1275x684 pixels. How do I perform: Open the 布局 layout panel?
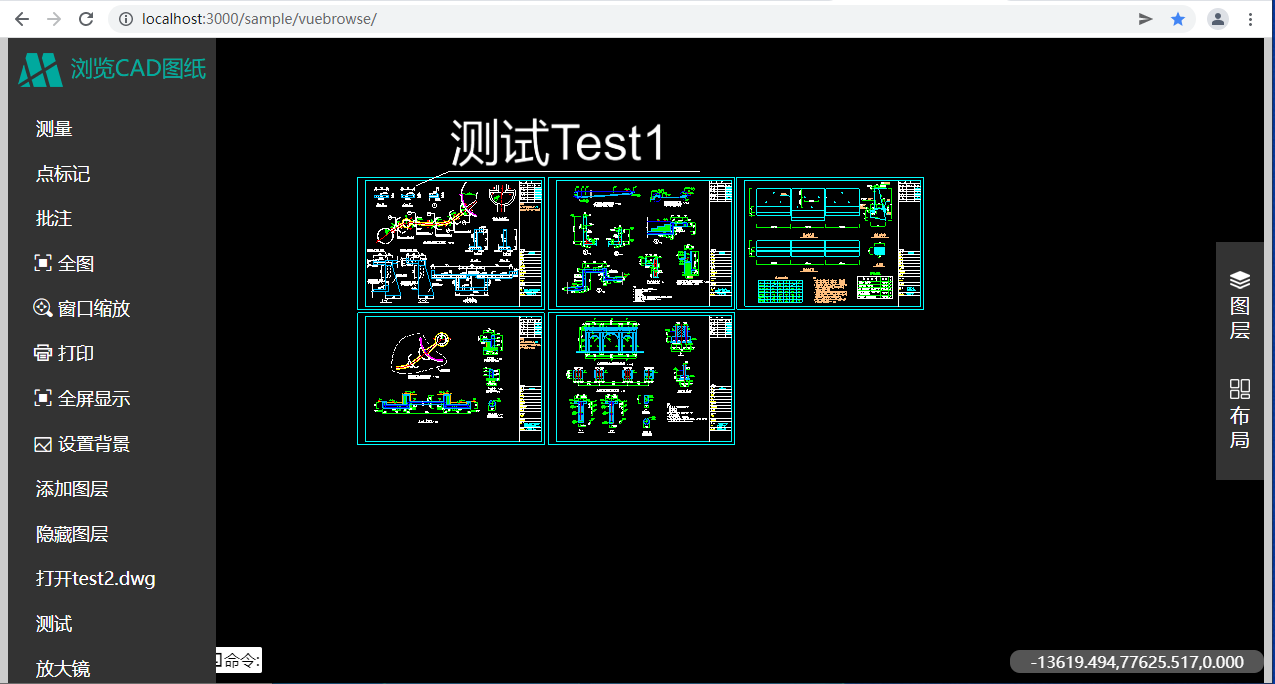point(1239,414)
